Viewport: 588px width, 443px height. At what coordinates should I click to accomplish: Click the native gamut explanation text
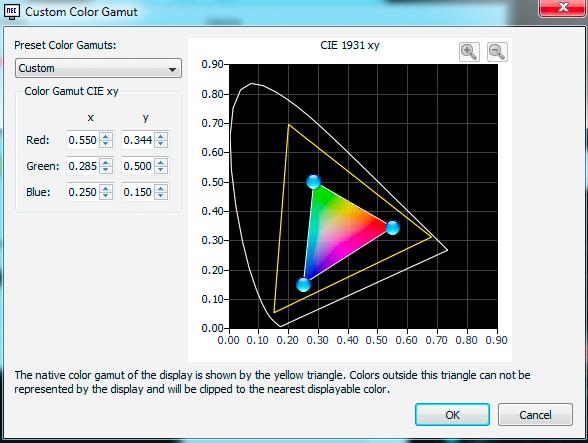pos(272,382)
